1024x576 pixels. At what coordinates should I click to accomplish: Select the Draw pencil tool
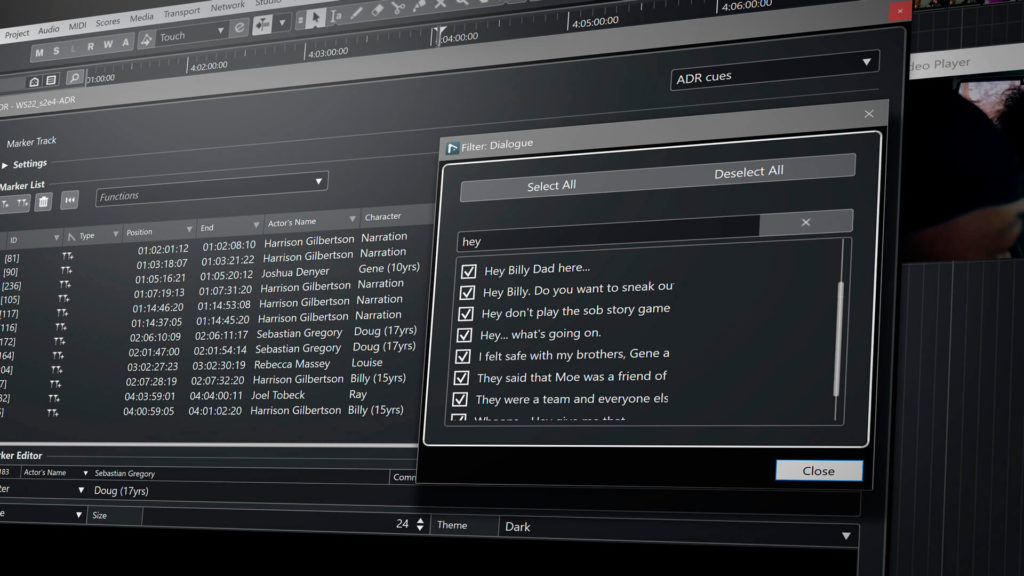pyautogui.click(x=357, y=13)
